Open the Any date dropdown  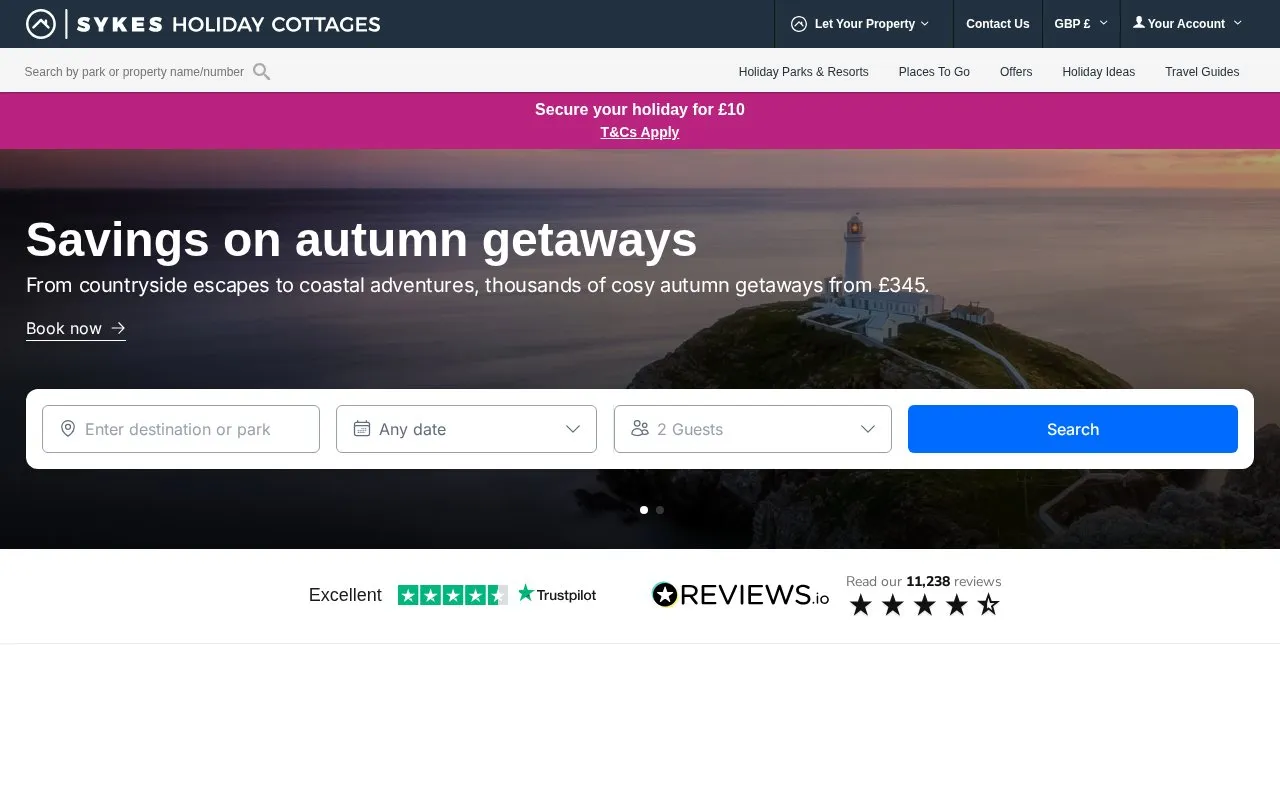point(466,429)
